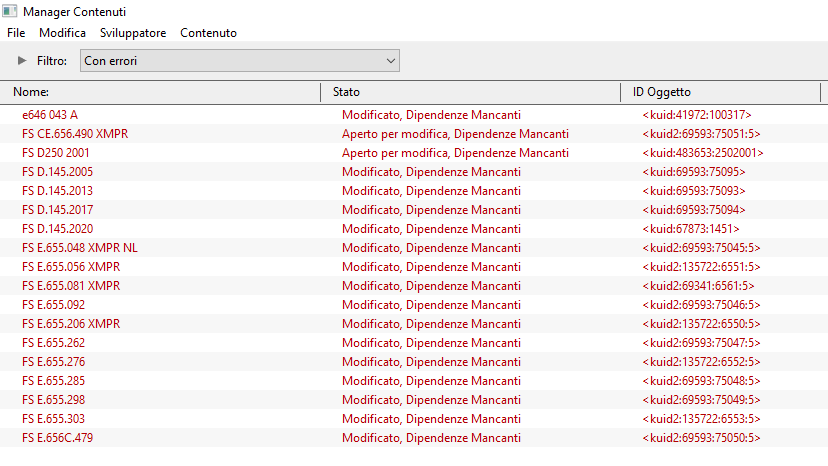This screenshot has width=828, height=466.
Task: Click the ID <kuid:69593:75095>
Action: (694, 172)
